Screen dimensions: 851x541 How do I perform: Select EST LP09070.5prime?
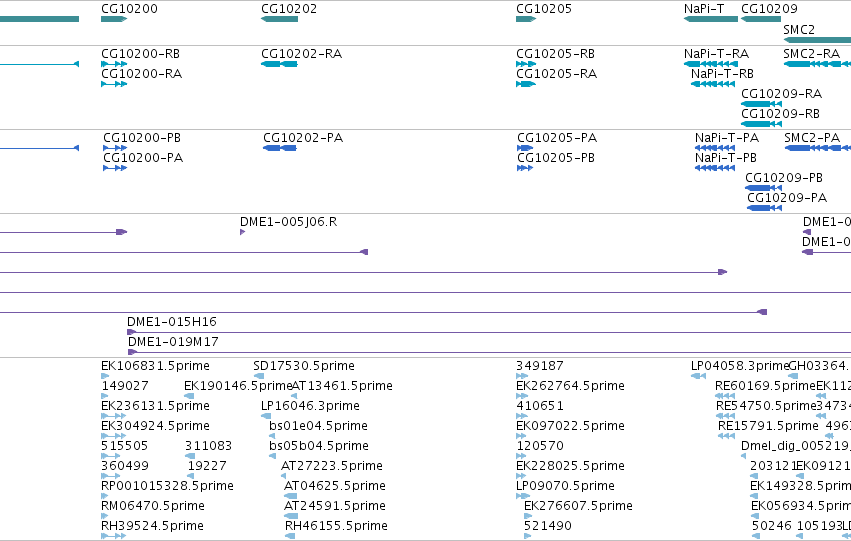[x=523, y=497]
